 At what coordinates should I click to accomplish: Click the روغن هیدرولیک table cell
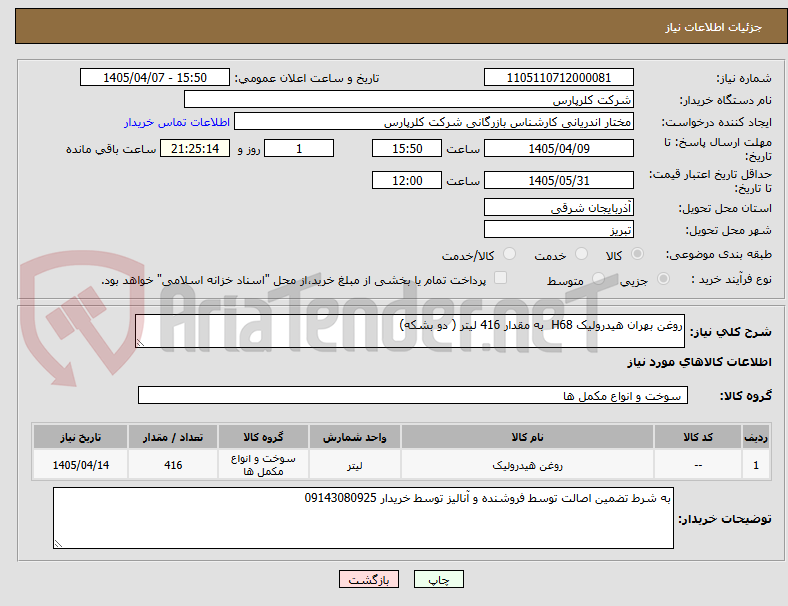coord(527,465)
